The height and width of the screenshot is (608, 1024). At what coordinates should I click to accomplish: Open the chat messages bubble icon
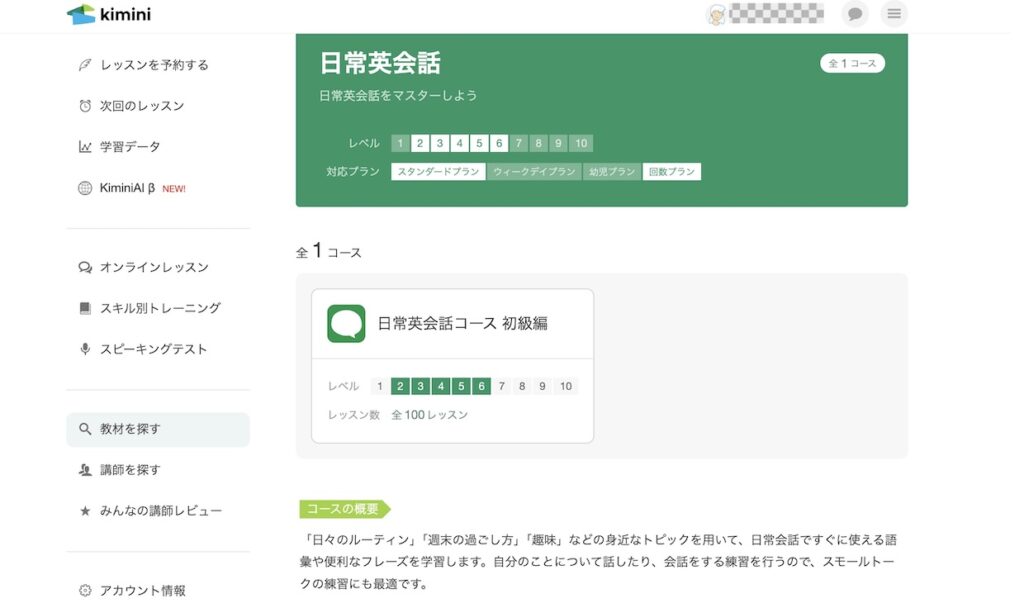855,14
